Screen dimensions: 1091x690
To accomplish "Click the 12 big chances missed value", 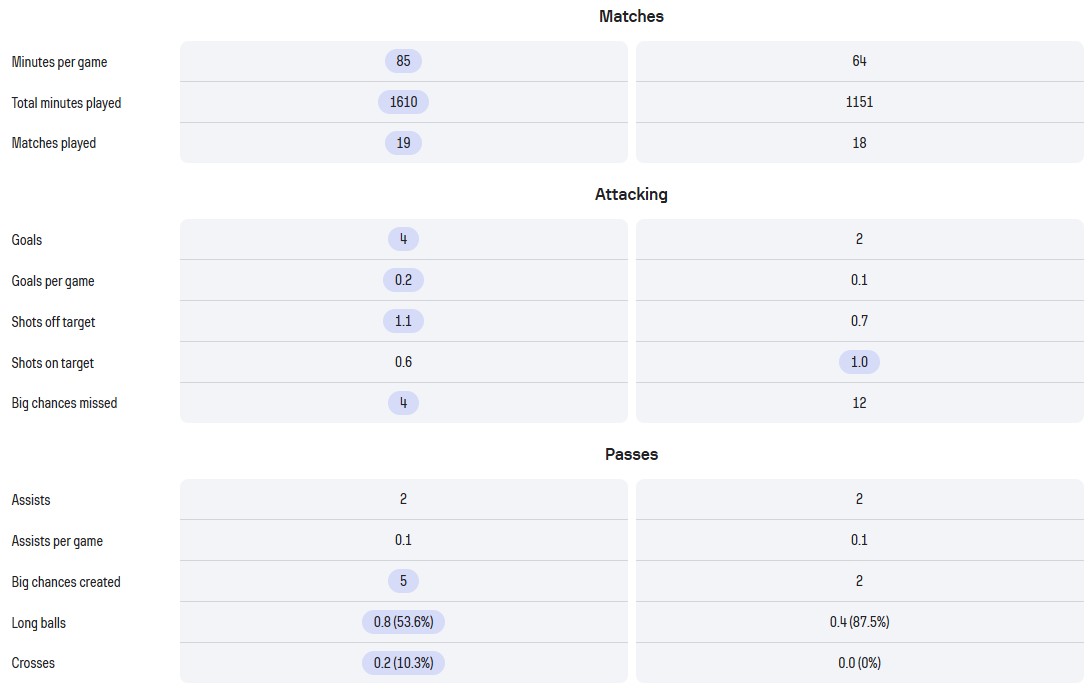I will click(x=859, y=403).
